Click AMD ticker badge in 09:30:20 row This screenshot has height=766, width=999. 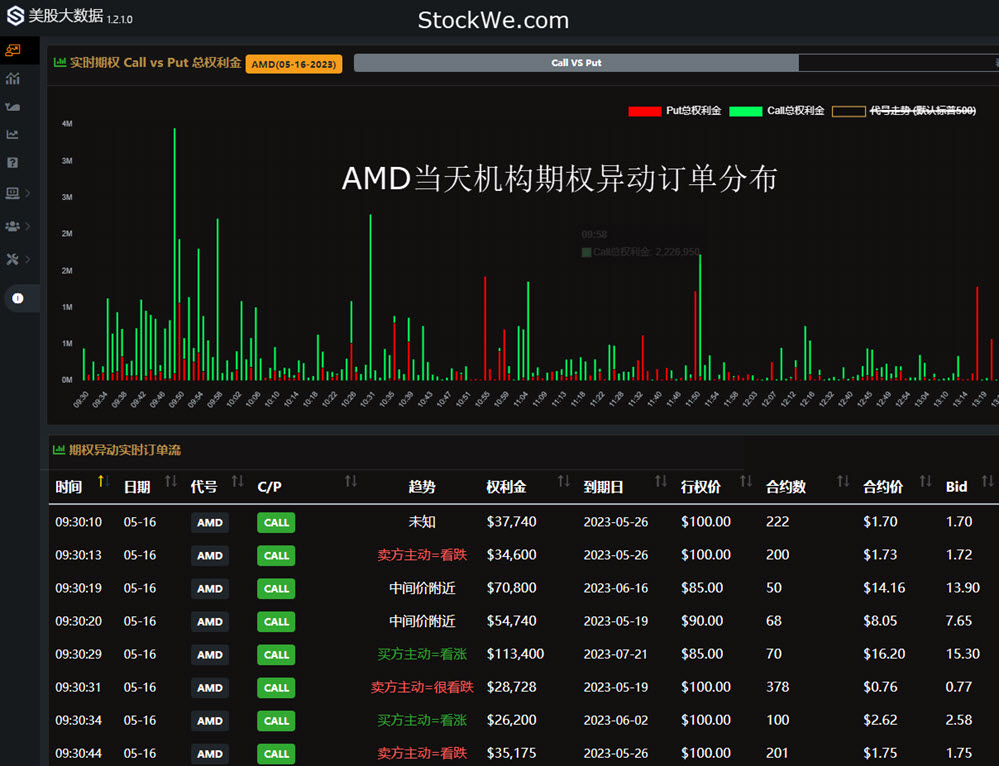click(x=210, y=622)
